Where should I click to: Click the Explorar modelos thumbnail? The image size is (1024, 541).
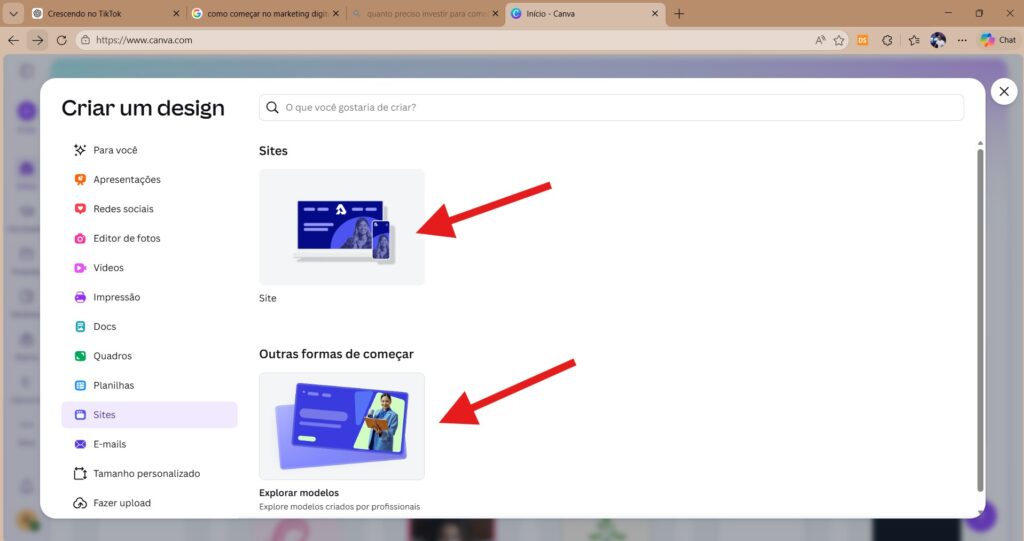tap(342, 426)
